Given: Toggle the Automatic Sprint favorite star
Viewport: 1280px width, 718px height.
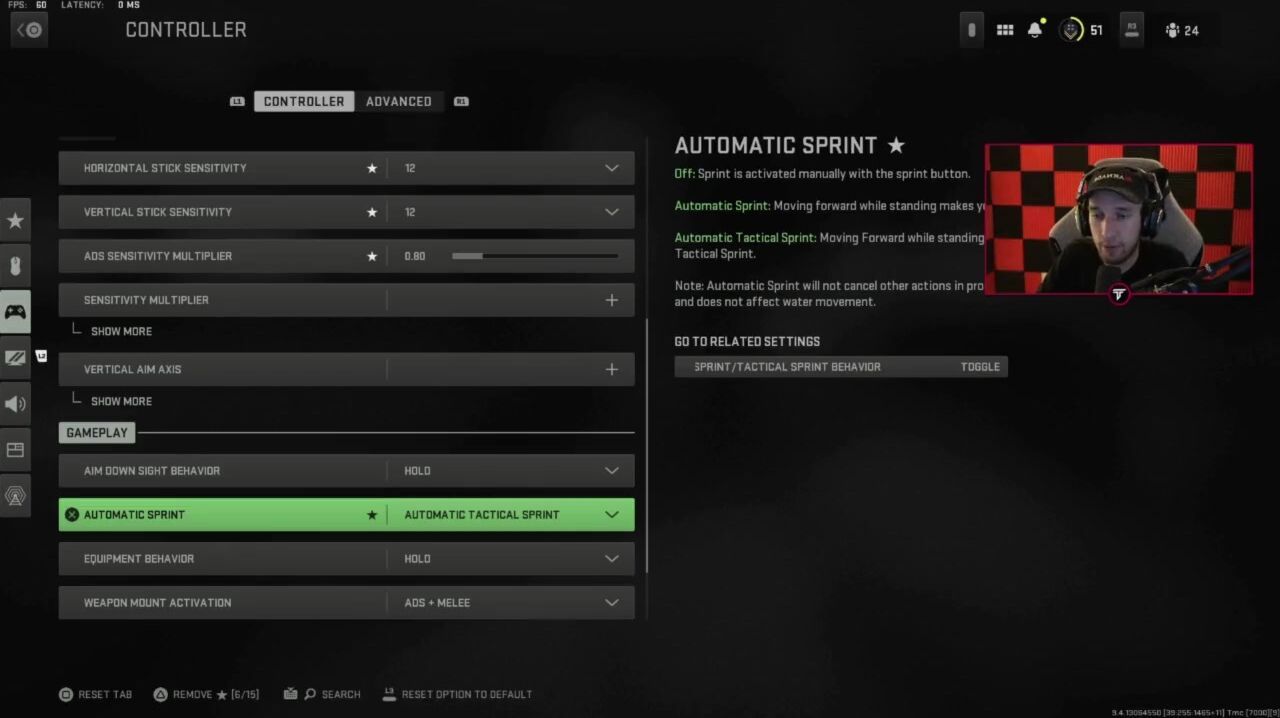Looking at the screenshot, I should (372, 515).
